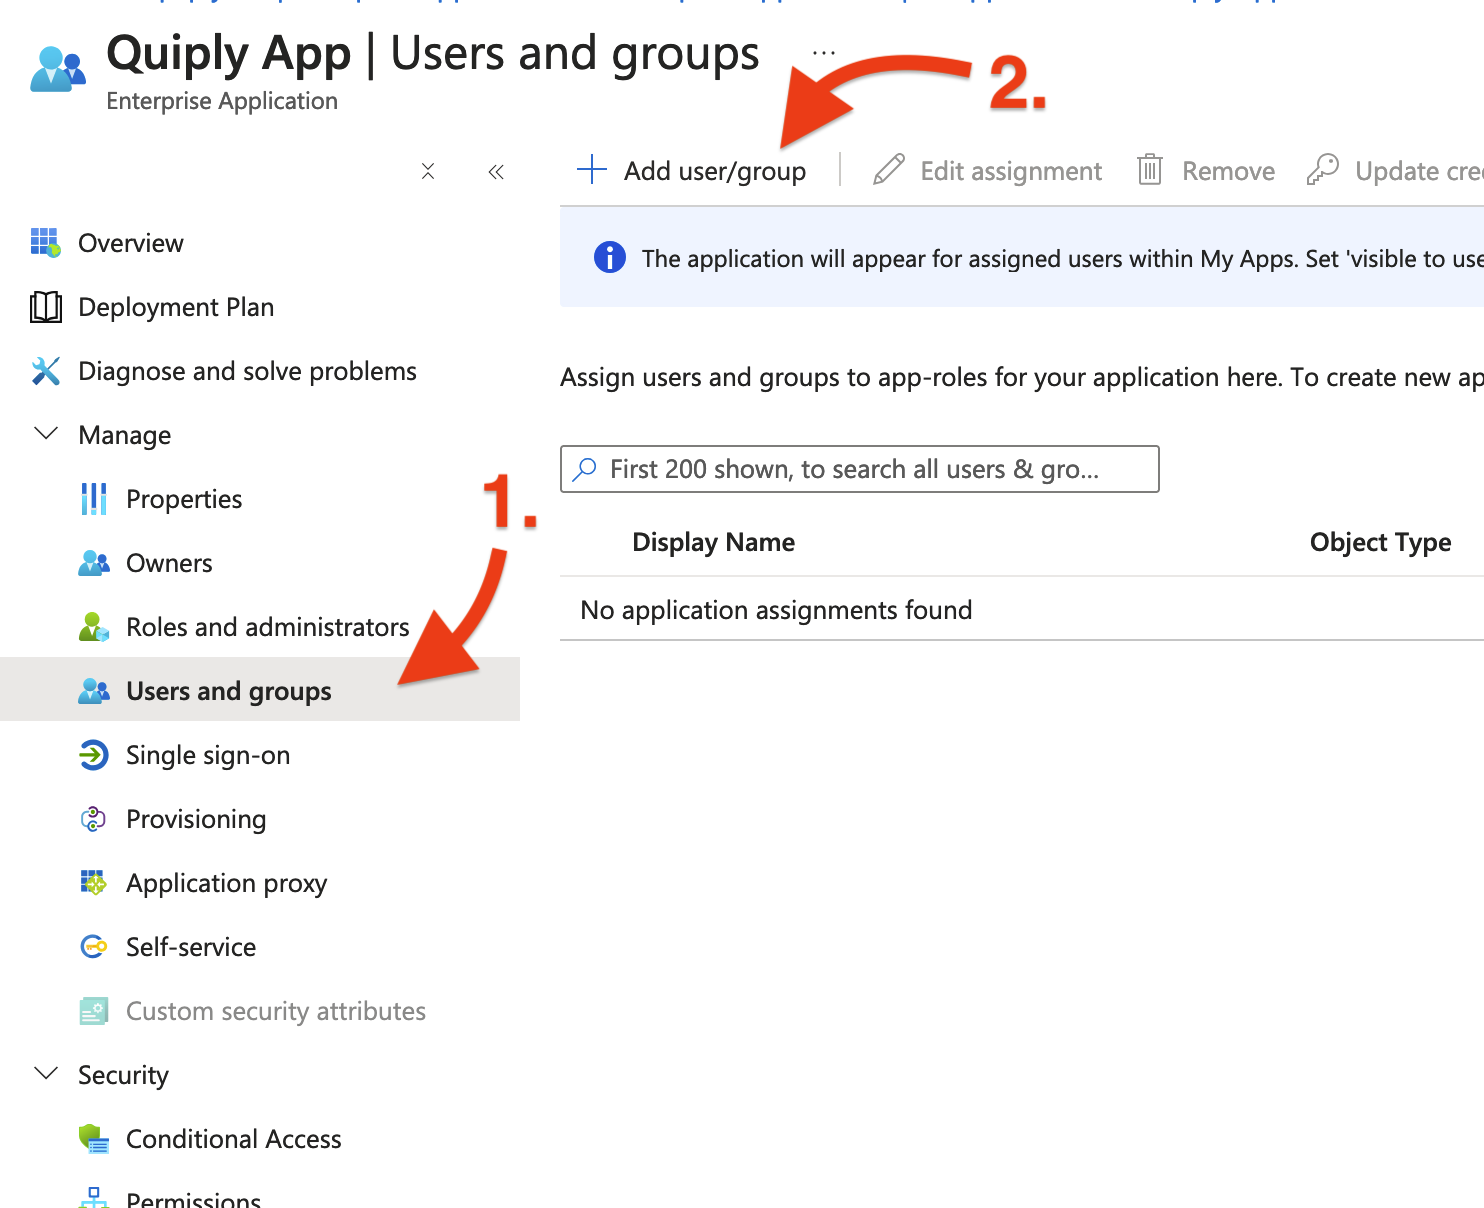Click the Self-service key icon
This screenshot has width=1484, height=1208.
click(x=94, y=947)
